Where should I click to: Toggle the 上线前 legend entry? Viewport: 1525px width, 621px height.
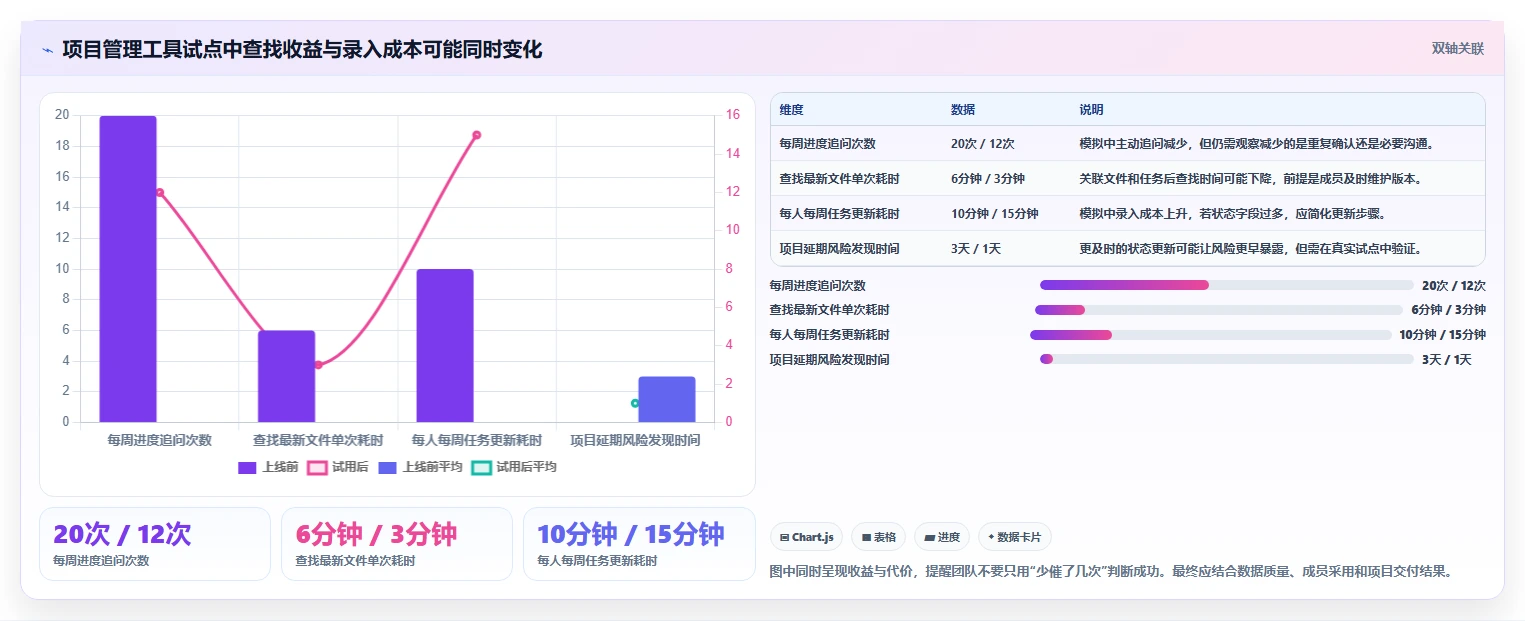(268, 467)
